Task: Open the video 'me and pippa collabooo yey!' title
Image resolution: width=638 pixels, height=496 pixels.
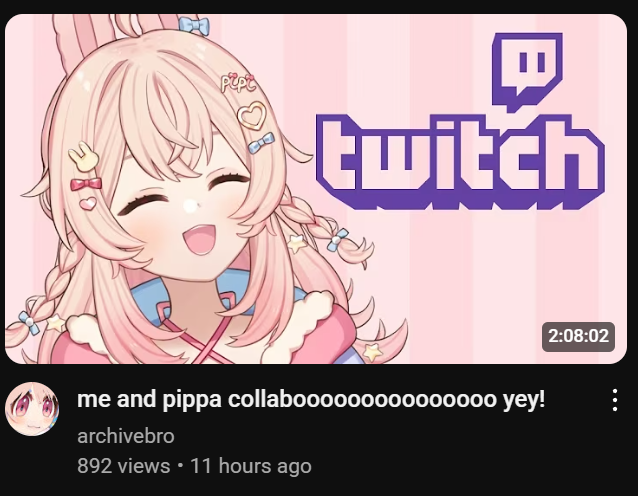Action: [311, 400]
